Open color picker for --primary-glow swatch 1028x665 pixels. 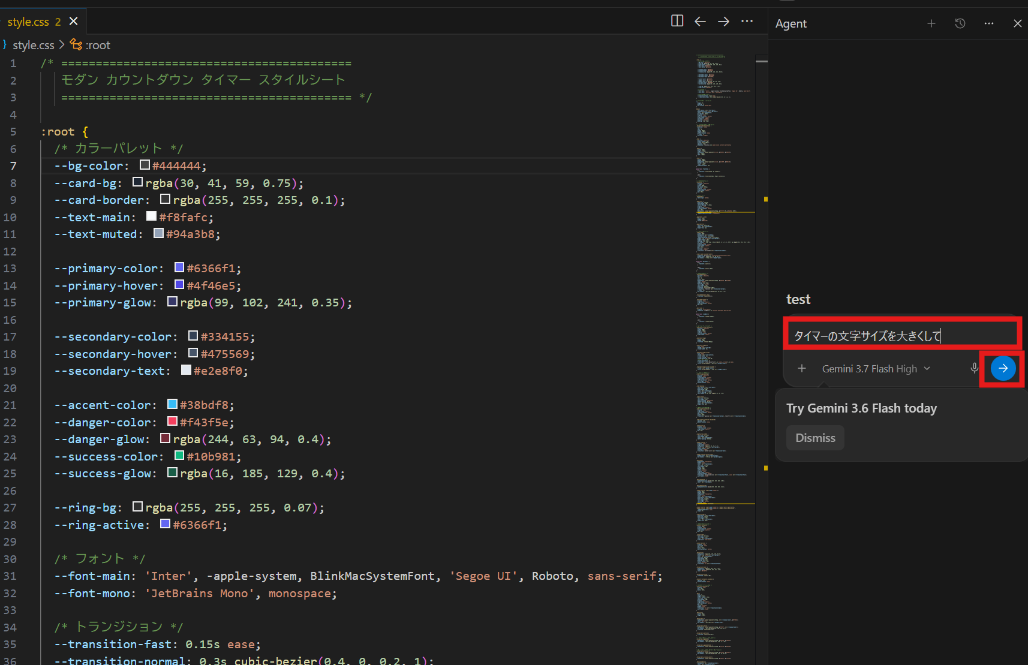172,302
